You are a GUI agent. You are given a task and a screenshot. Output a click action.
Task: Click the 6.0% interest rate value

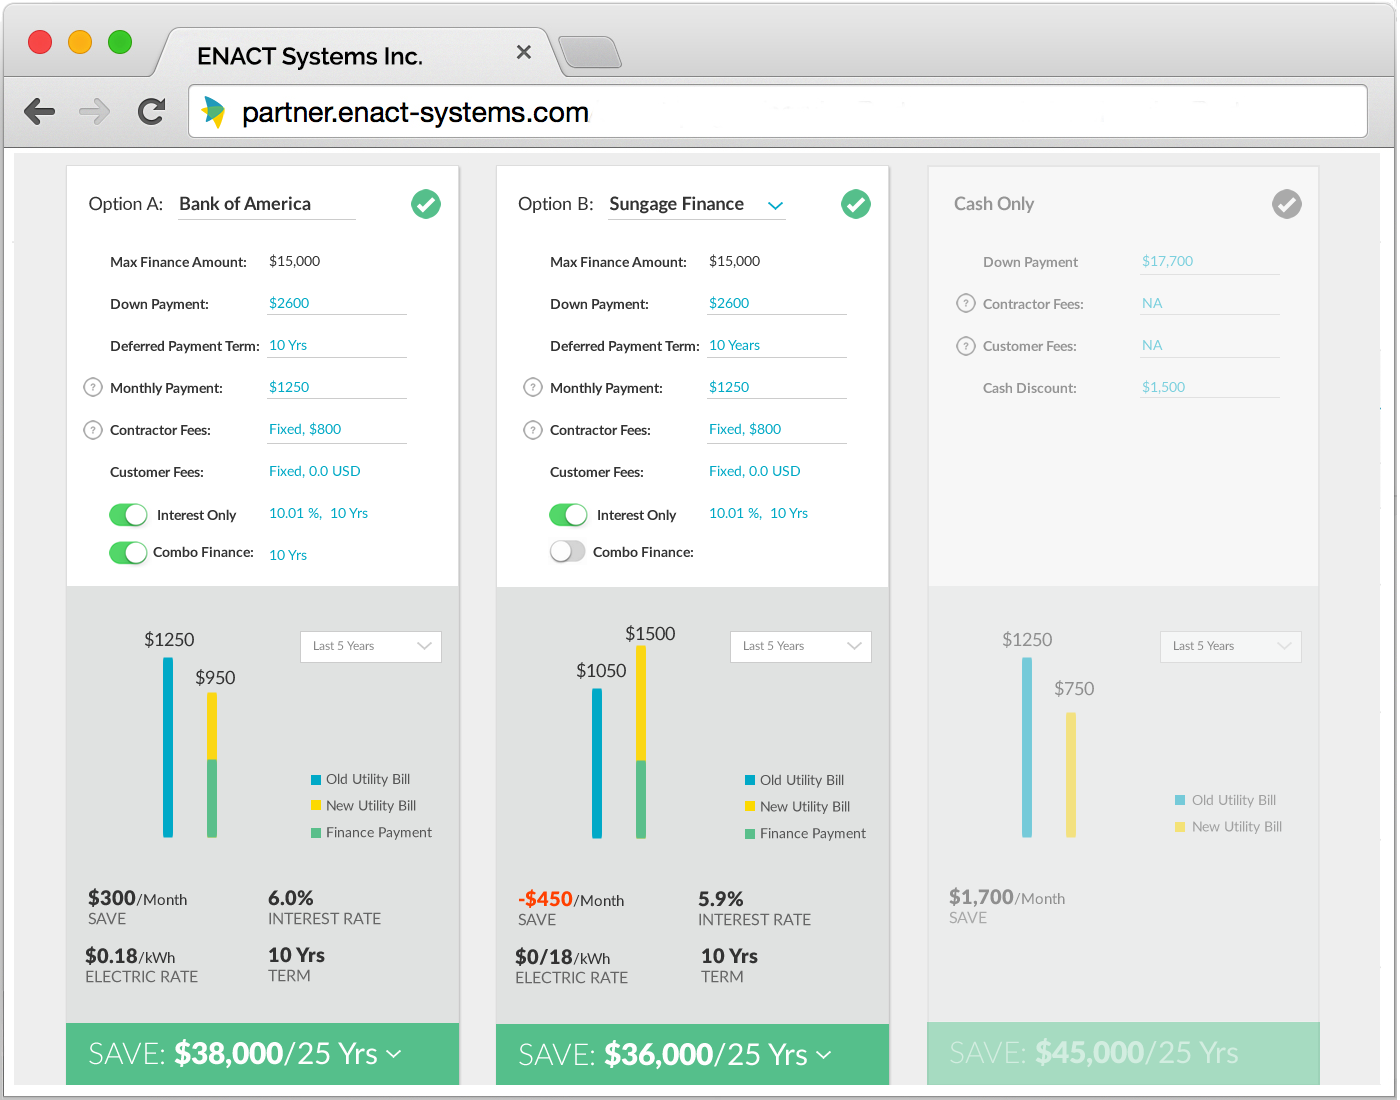point(291,898)
